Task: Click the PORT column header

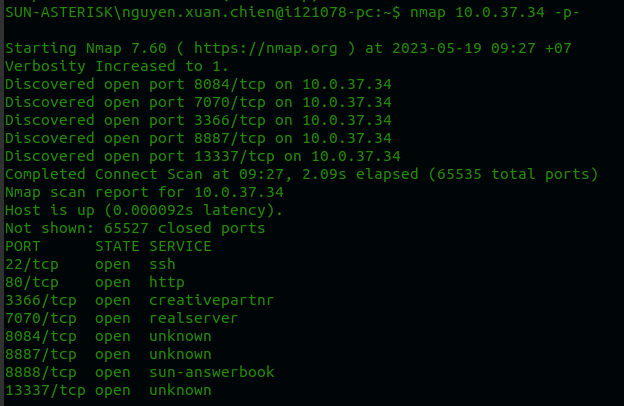Action: tap(23, 246)
